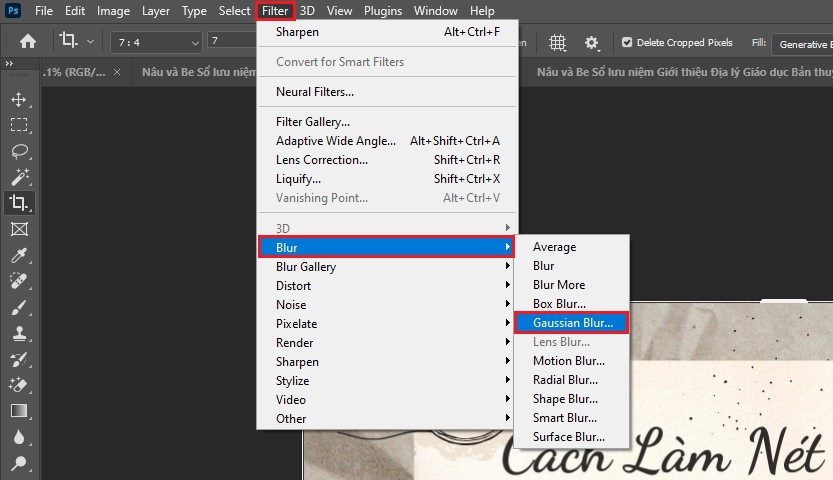Choose Lens Correction...
The height and width of the screenshot is (480, 833).
pos(387,160)
